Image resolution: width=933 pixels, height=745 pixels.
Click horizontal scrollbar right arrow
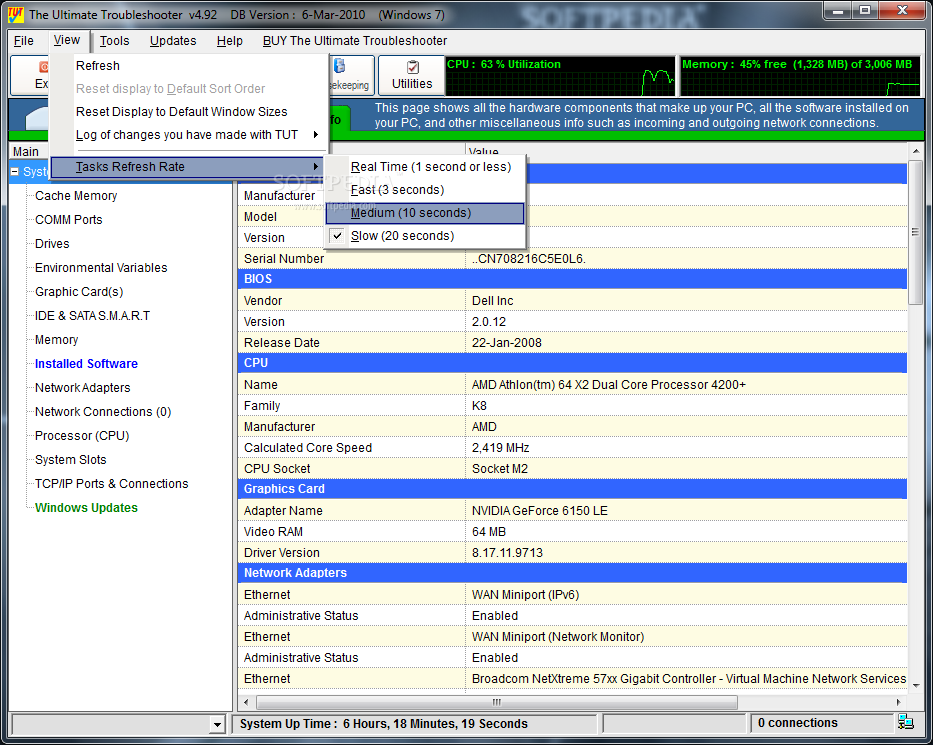click(899, 702)
